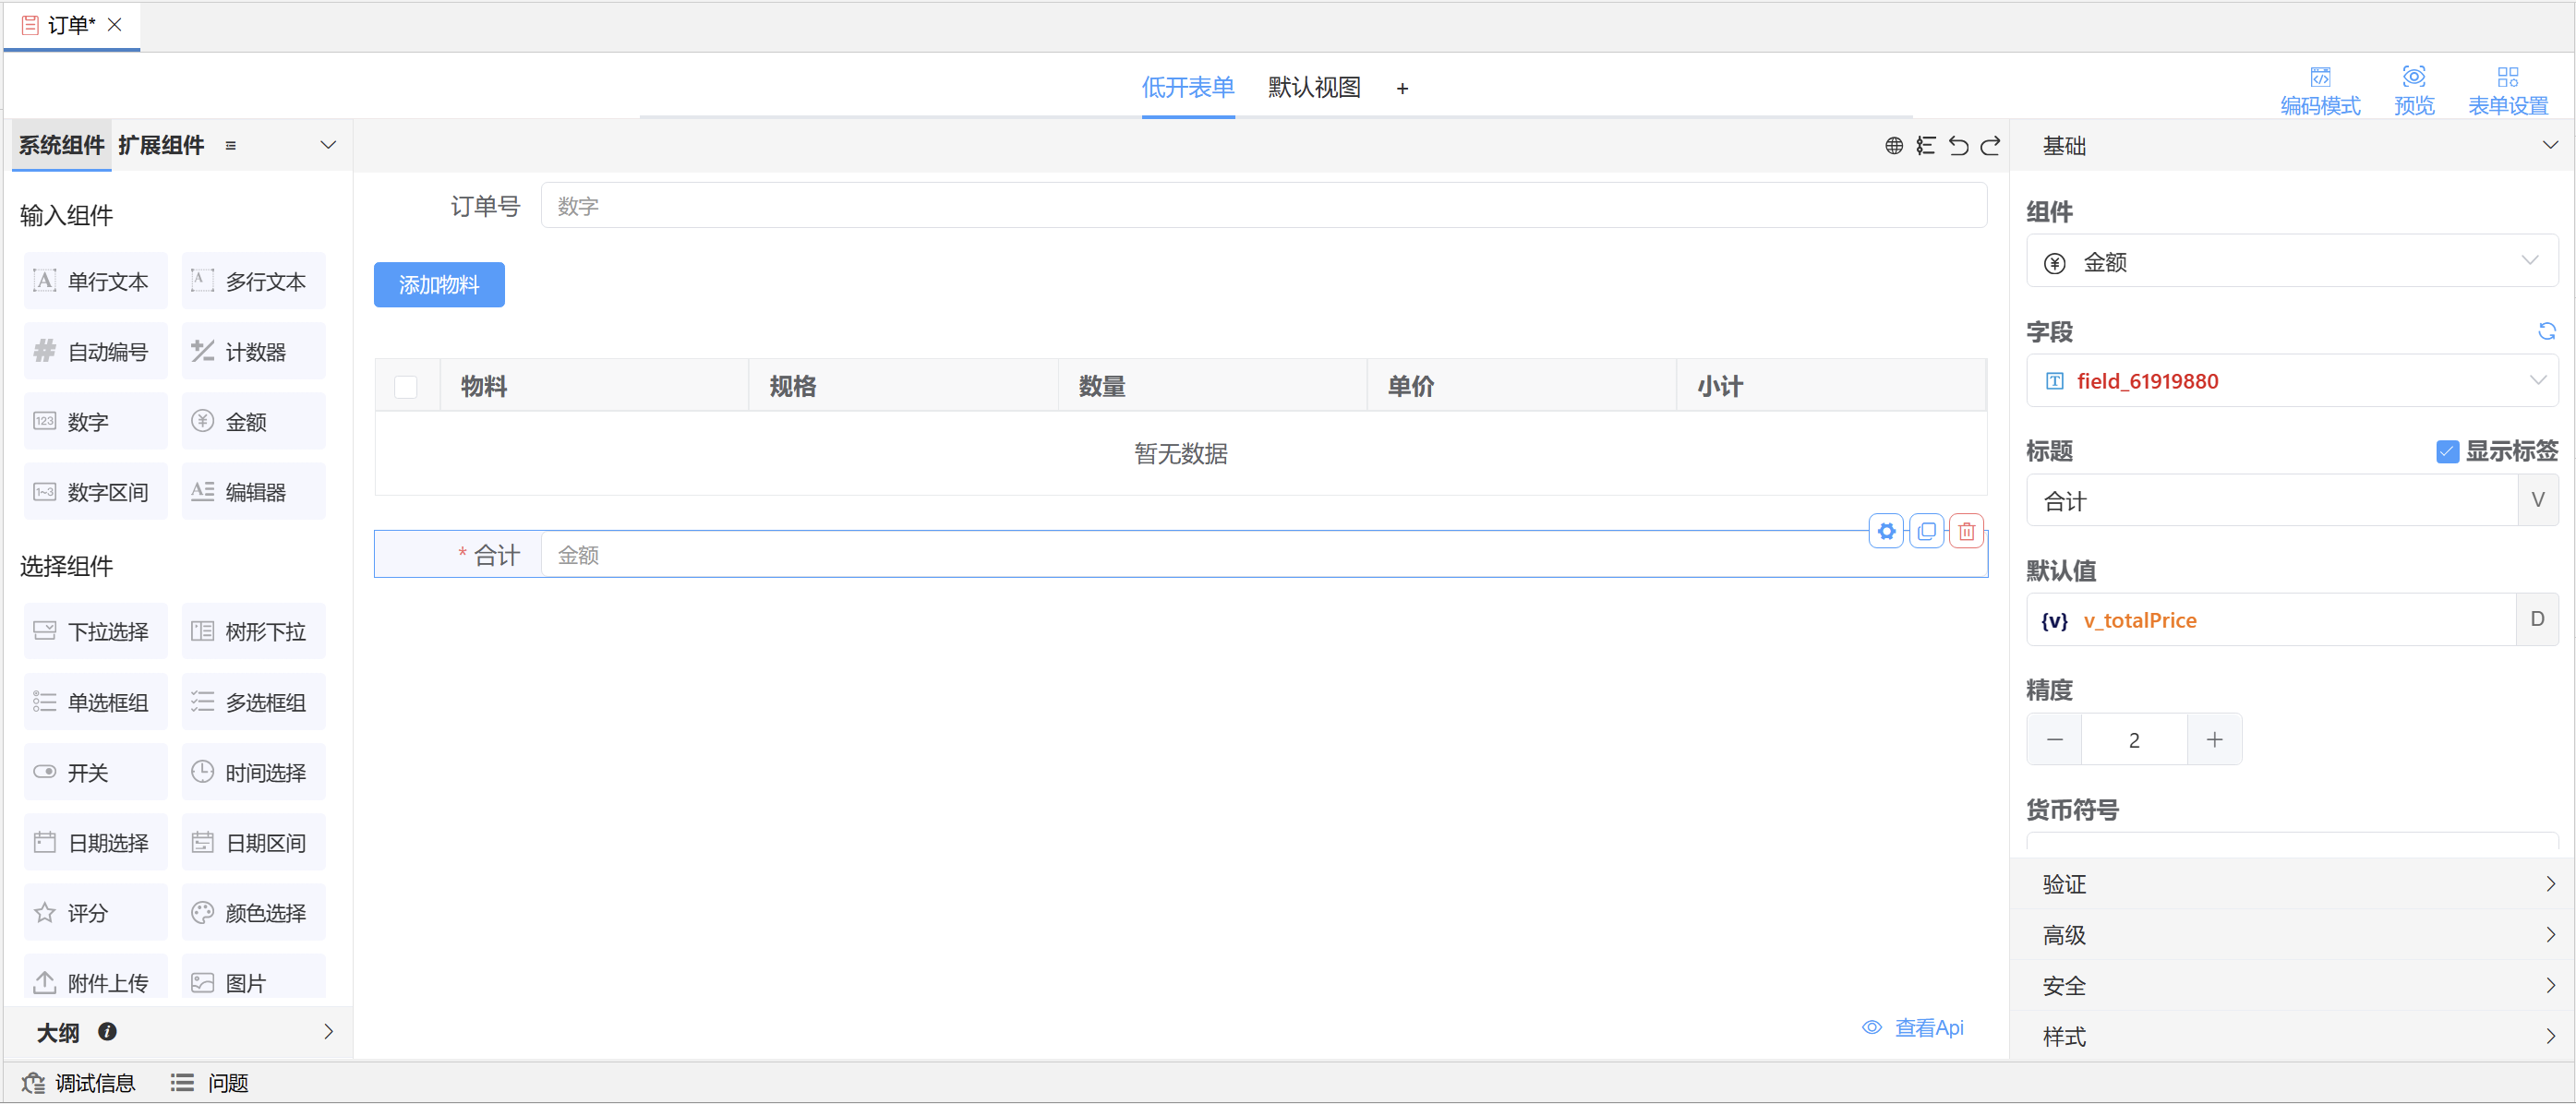The image size is (2576, 1104).
Task: Open the field_61919880 dropdown
Action: point(2291,381)
